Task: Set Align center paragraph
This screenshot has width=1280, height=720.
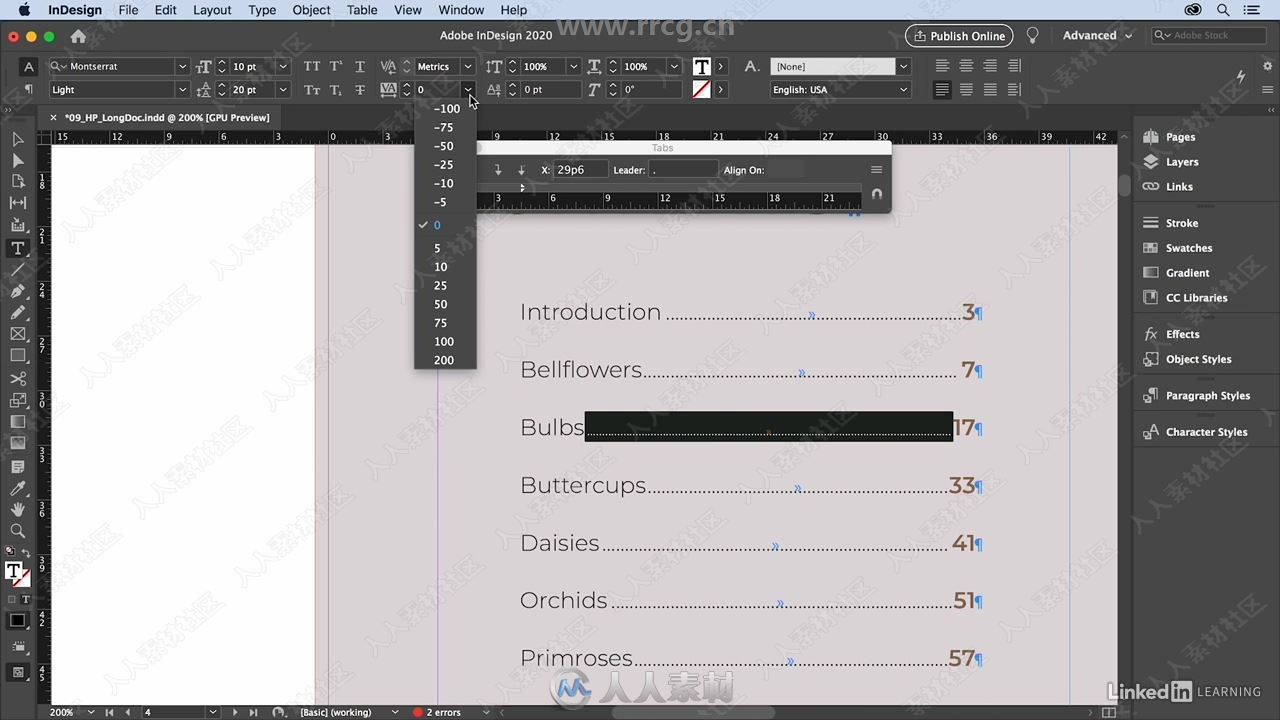Action: (x=966, y=67)
